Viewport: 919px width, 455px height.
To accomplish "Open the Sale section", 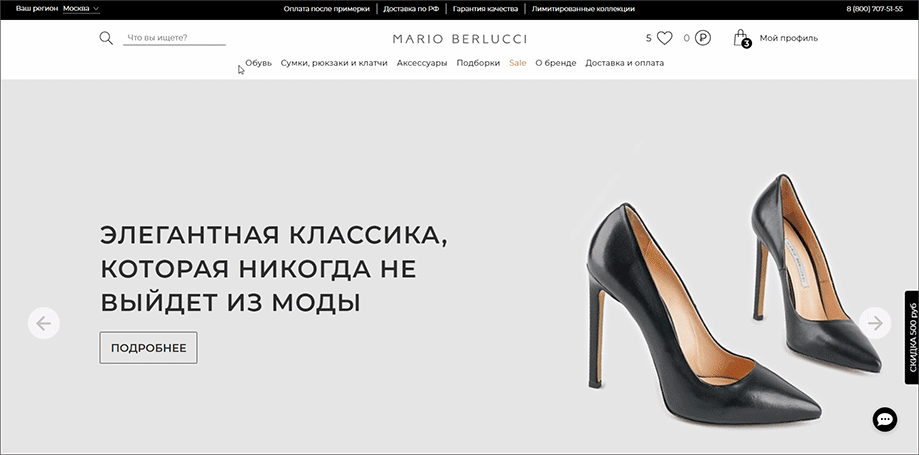I will (x=517, y=63).
